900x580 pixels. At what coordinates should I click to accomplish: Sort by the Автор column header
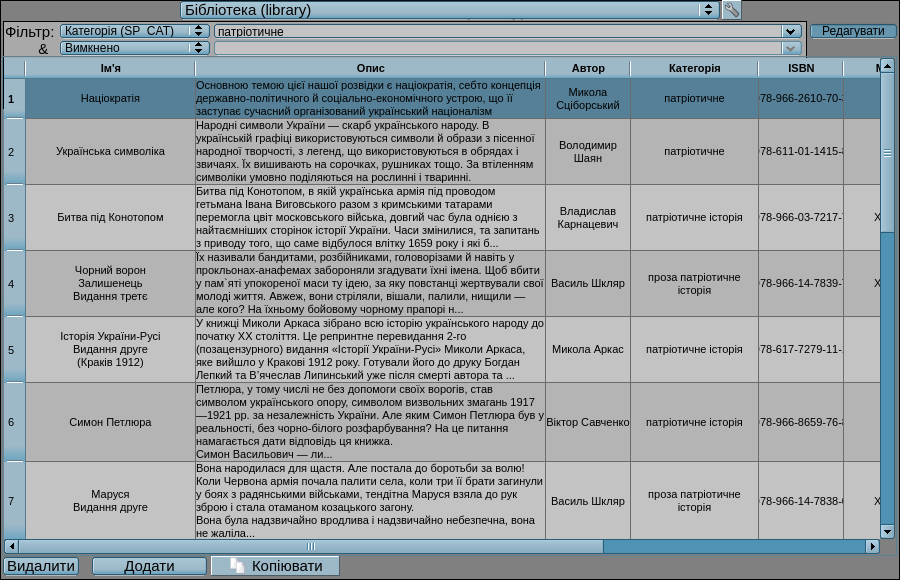[x=588, y=68]
